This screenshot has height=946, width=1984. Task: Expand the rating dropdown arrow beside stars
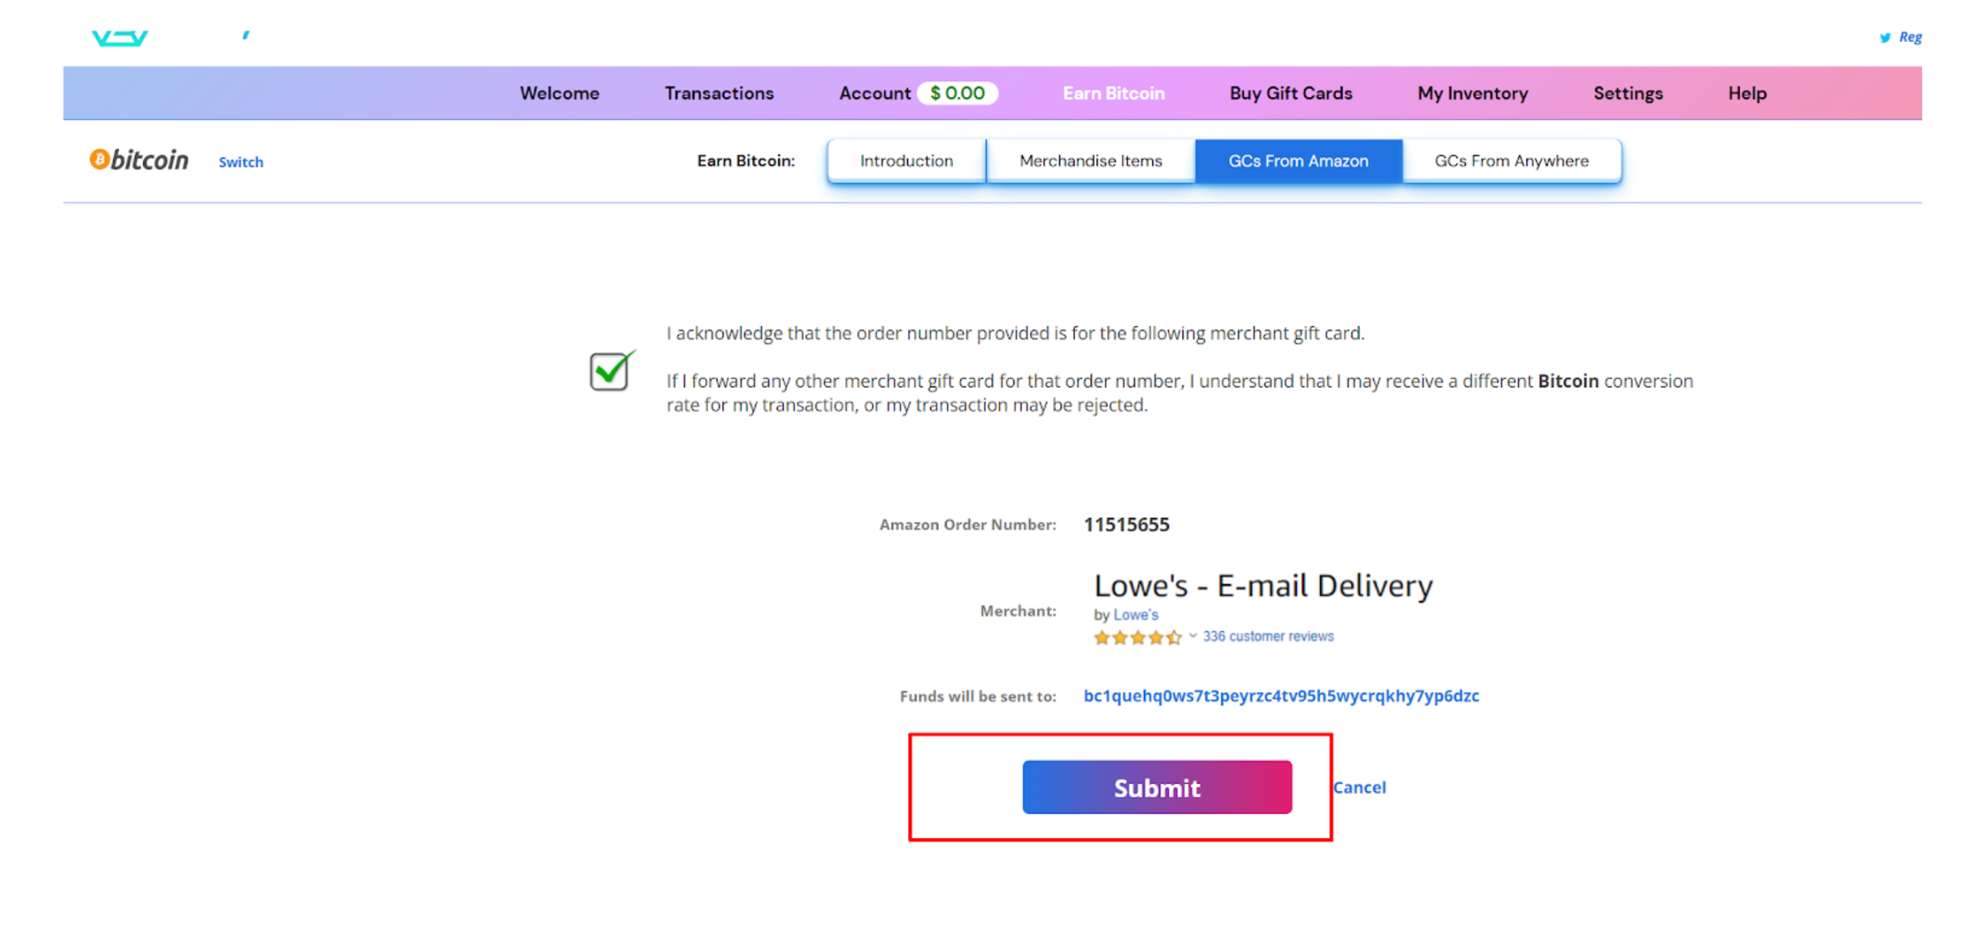coord(1193,636)
